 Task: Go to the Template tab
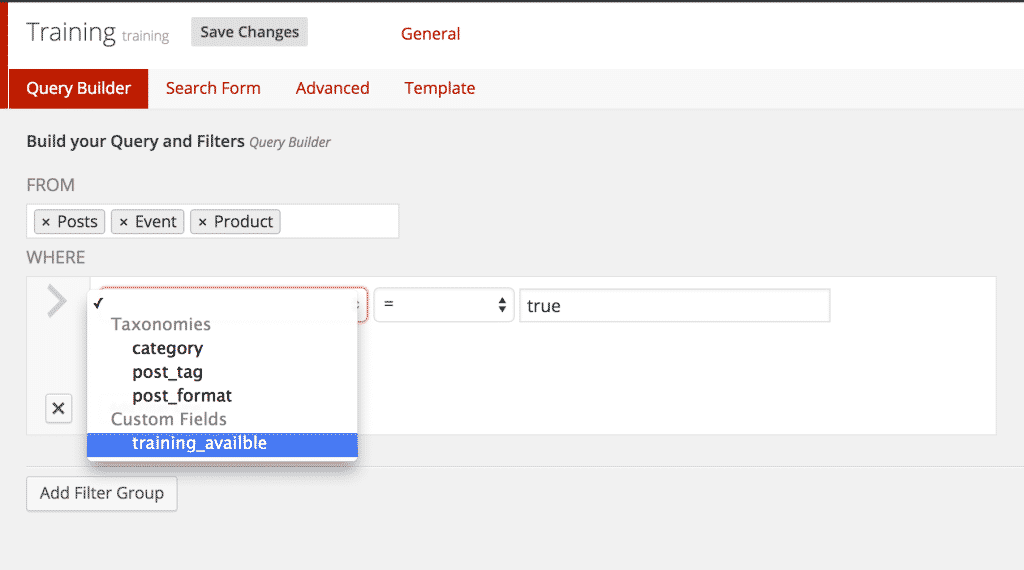(440, 89)
